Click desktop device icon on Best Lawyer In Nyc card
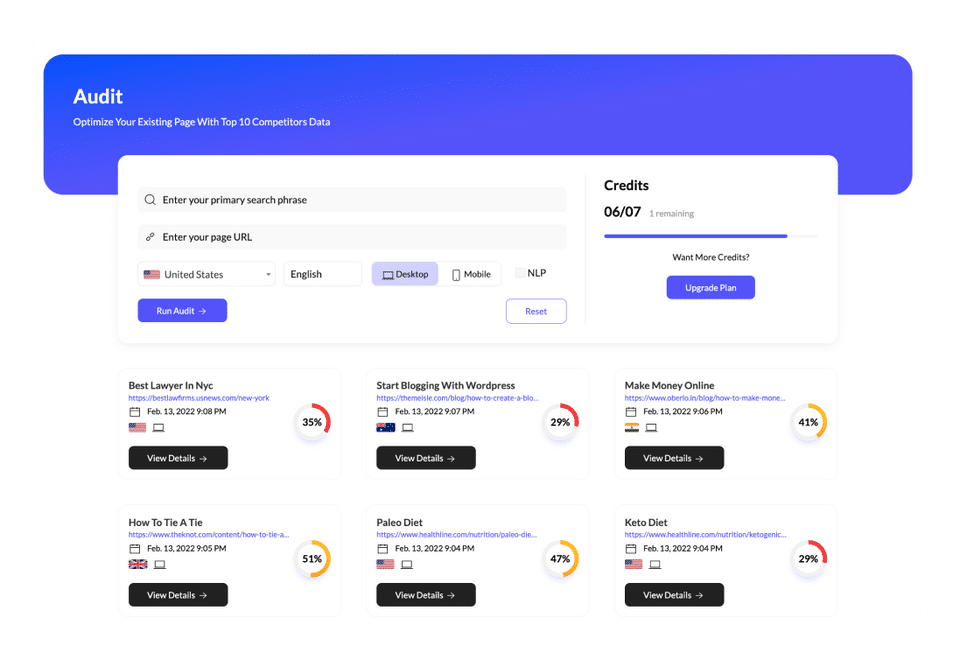Image resolution: width=960 pixels, height=661 pixels. [159, 428]
